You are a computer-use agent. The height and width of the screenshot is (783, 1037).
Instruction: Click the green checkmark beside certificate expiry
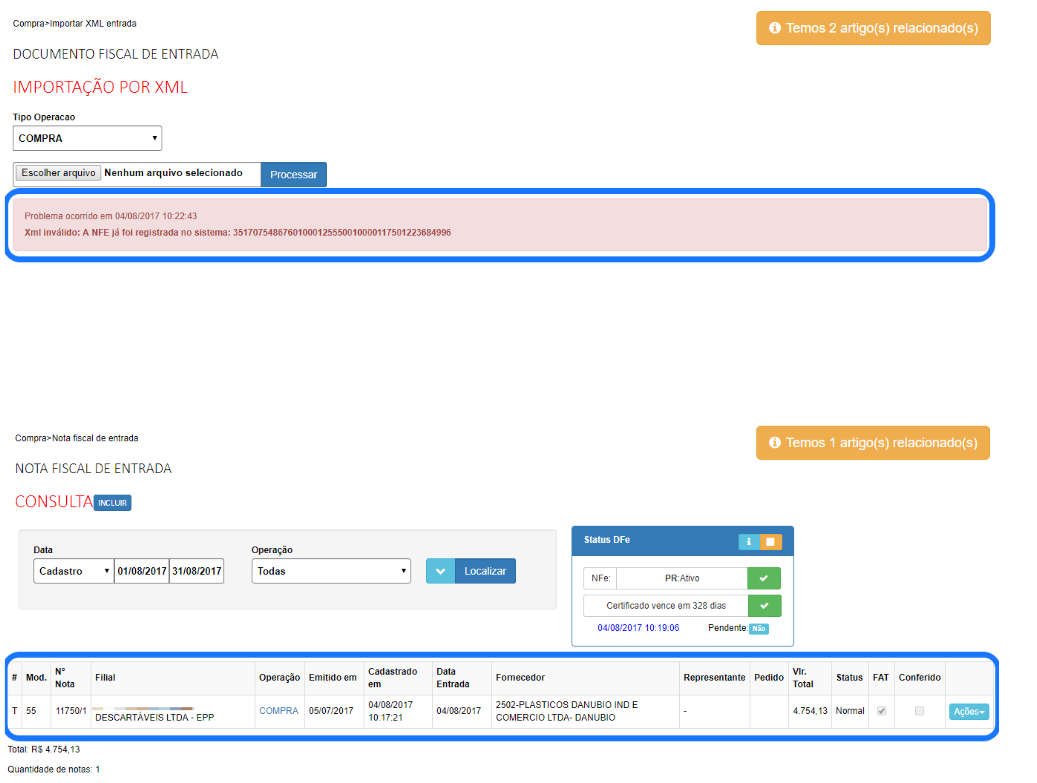tap(764, 606)
